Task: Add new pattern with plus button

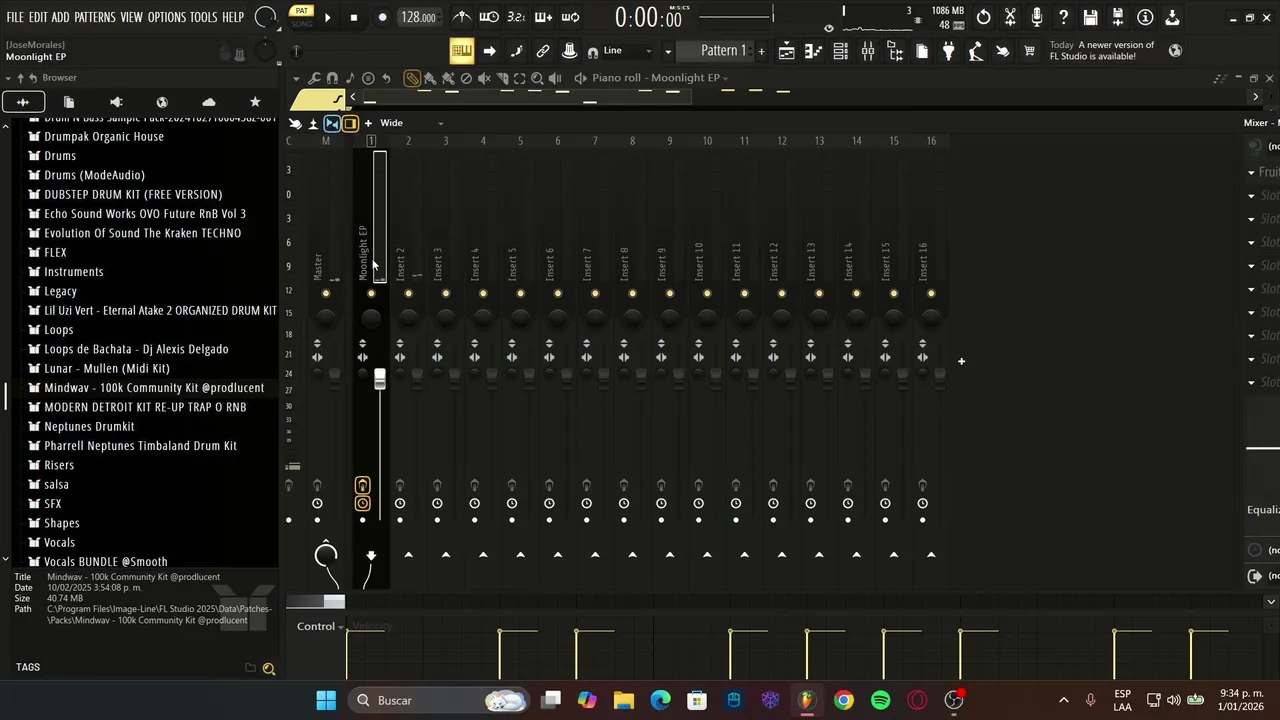Action: click(x=761, y=51)
